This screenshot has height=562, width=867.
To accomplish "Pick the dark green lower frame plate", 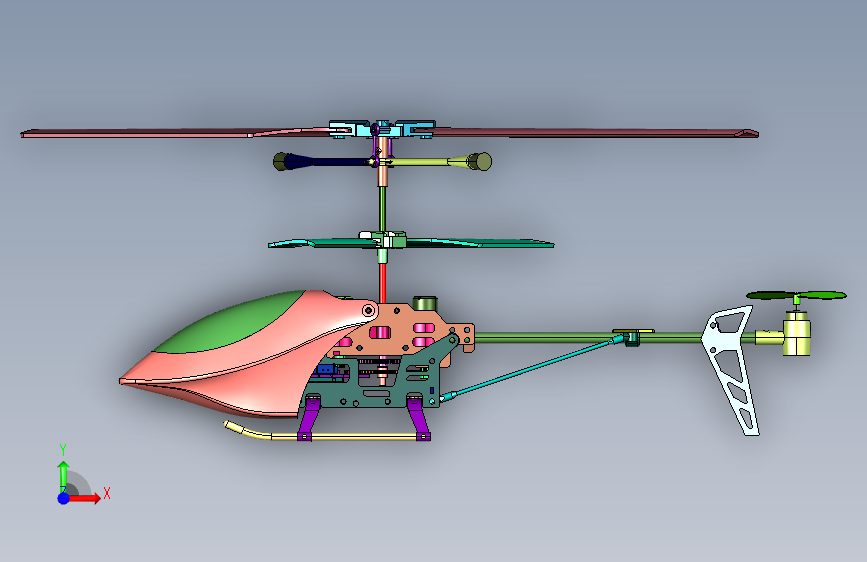I will pos(382,382).
